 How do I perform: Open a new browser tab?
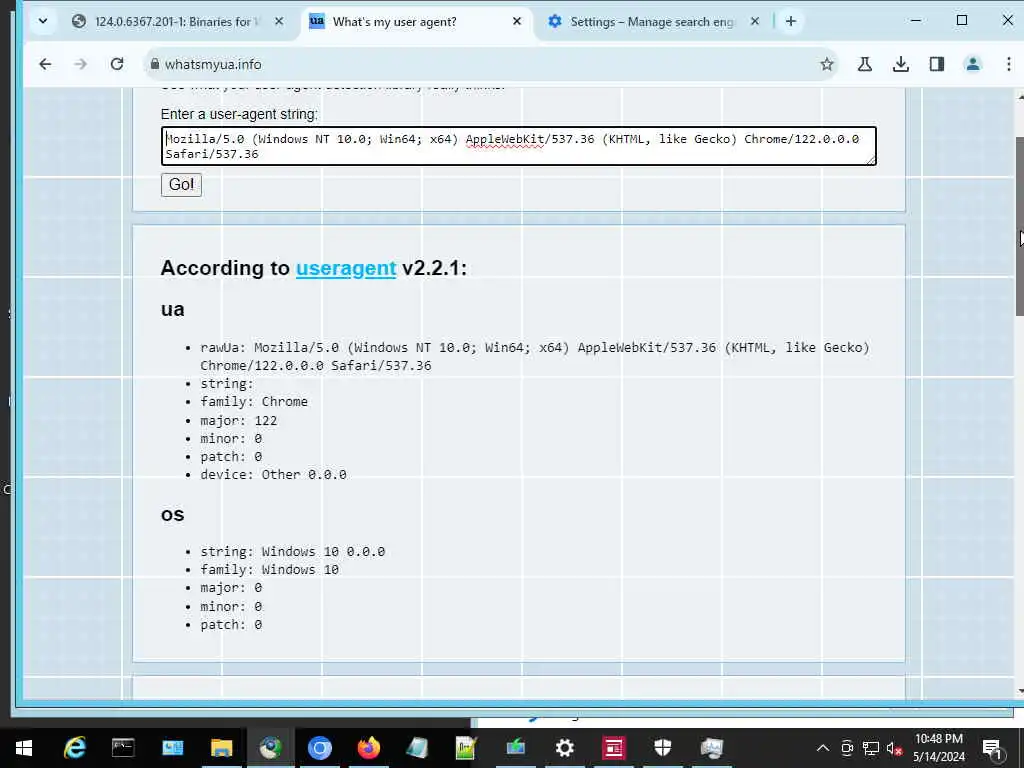[791, 22]
